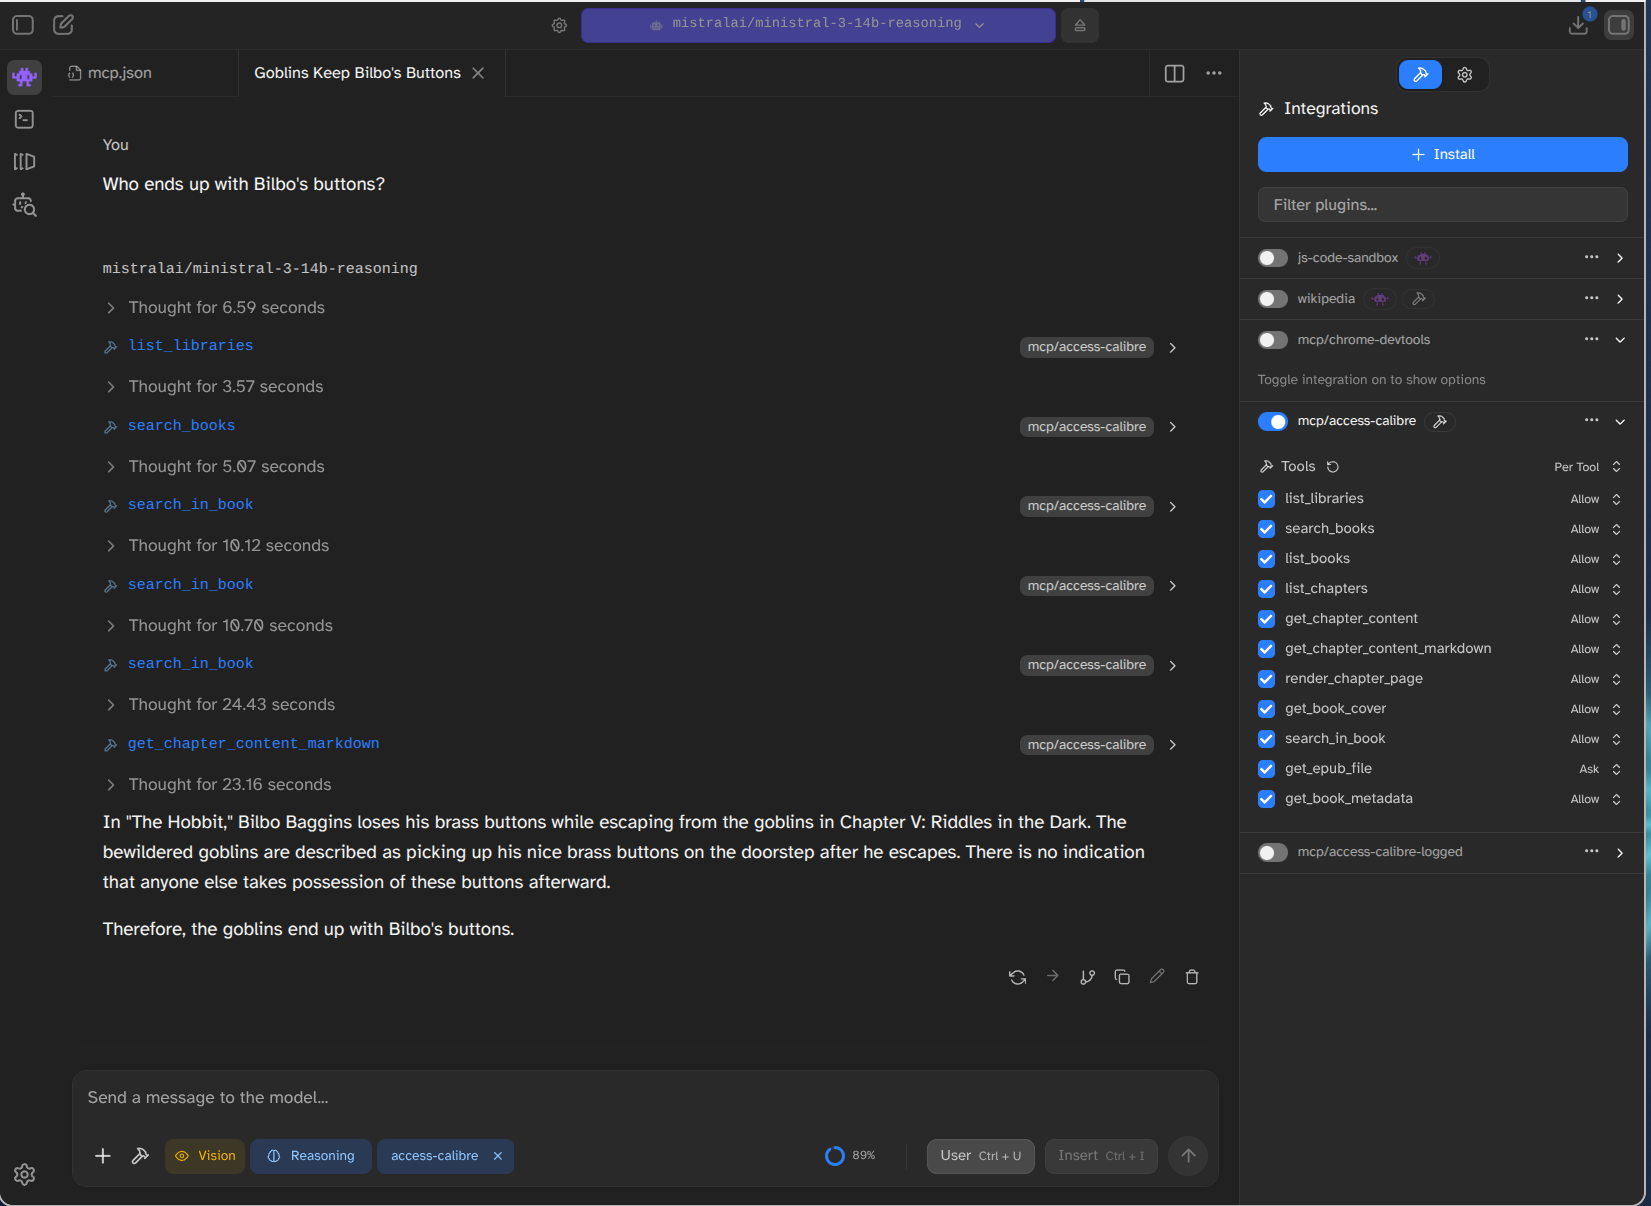Select the Goblins Keep Bilbo's Buttons tab

tap(357, 73)
